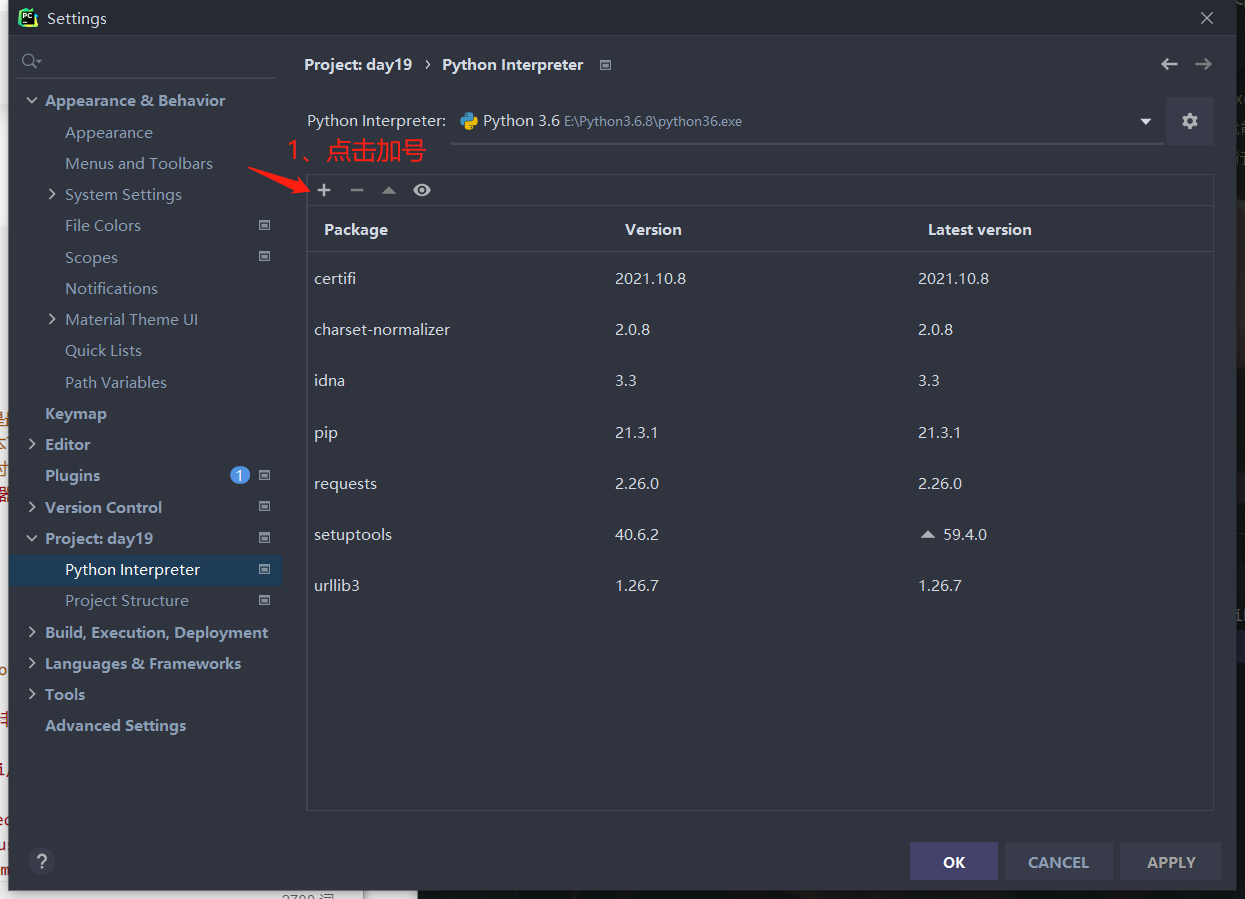Click the OK button
1245x899 pixels.
pyautogui.click(x=954, y=862)
